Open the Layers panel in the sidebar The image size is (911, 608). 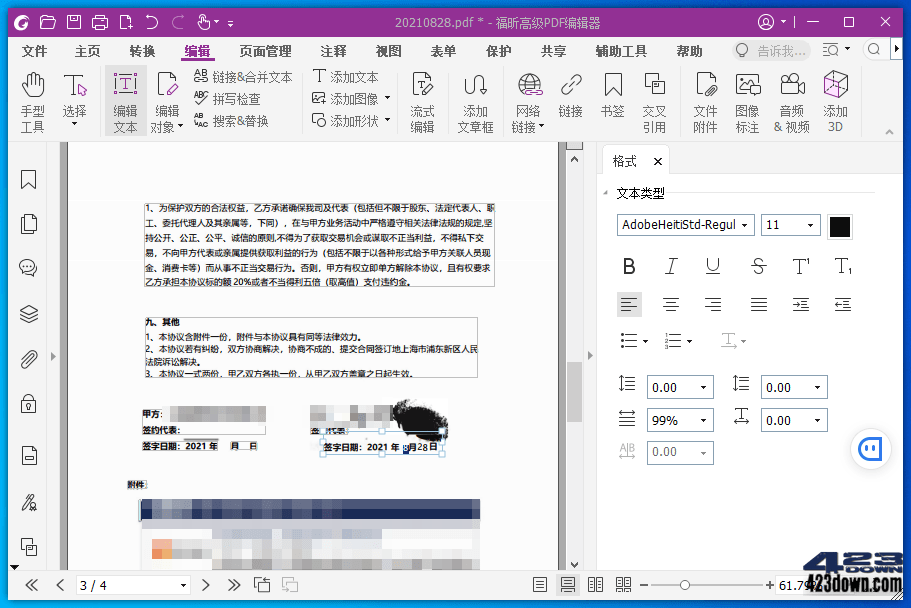[27, 313]
